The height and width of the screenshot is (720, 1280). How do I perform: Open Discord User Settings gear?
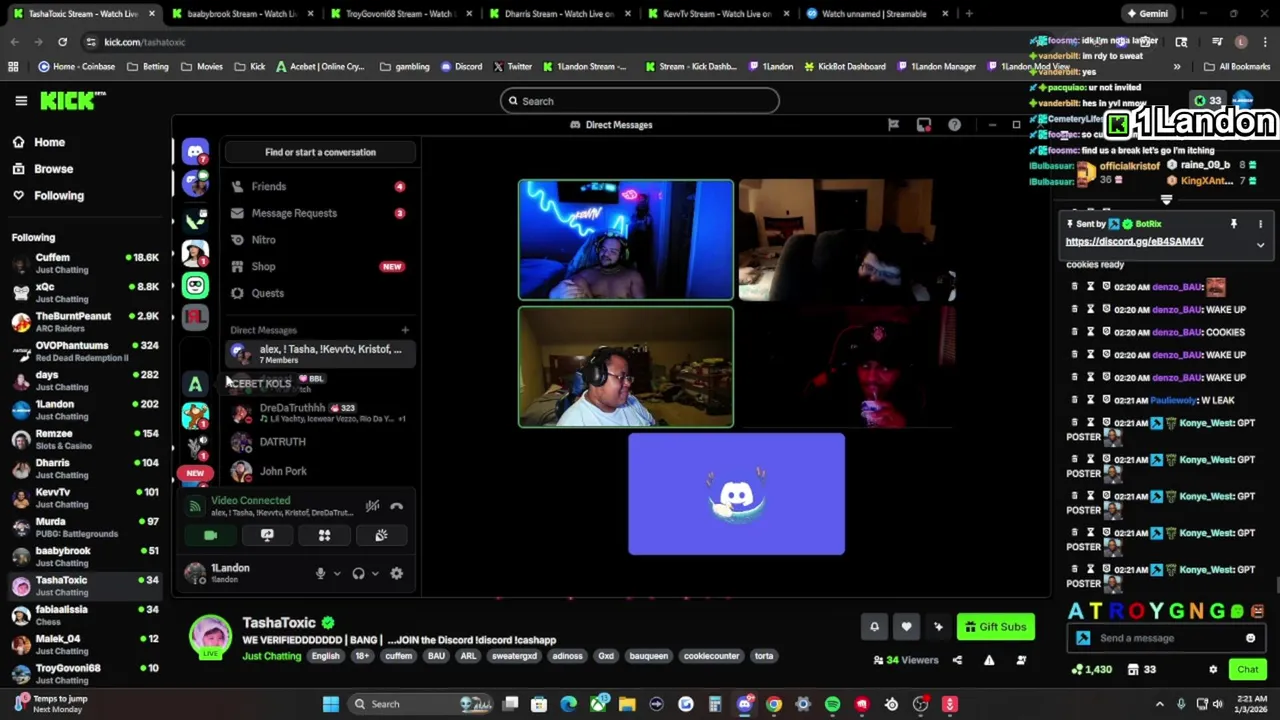[396, 573]
